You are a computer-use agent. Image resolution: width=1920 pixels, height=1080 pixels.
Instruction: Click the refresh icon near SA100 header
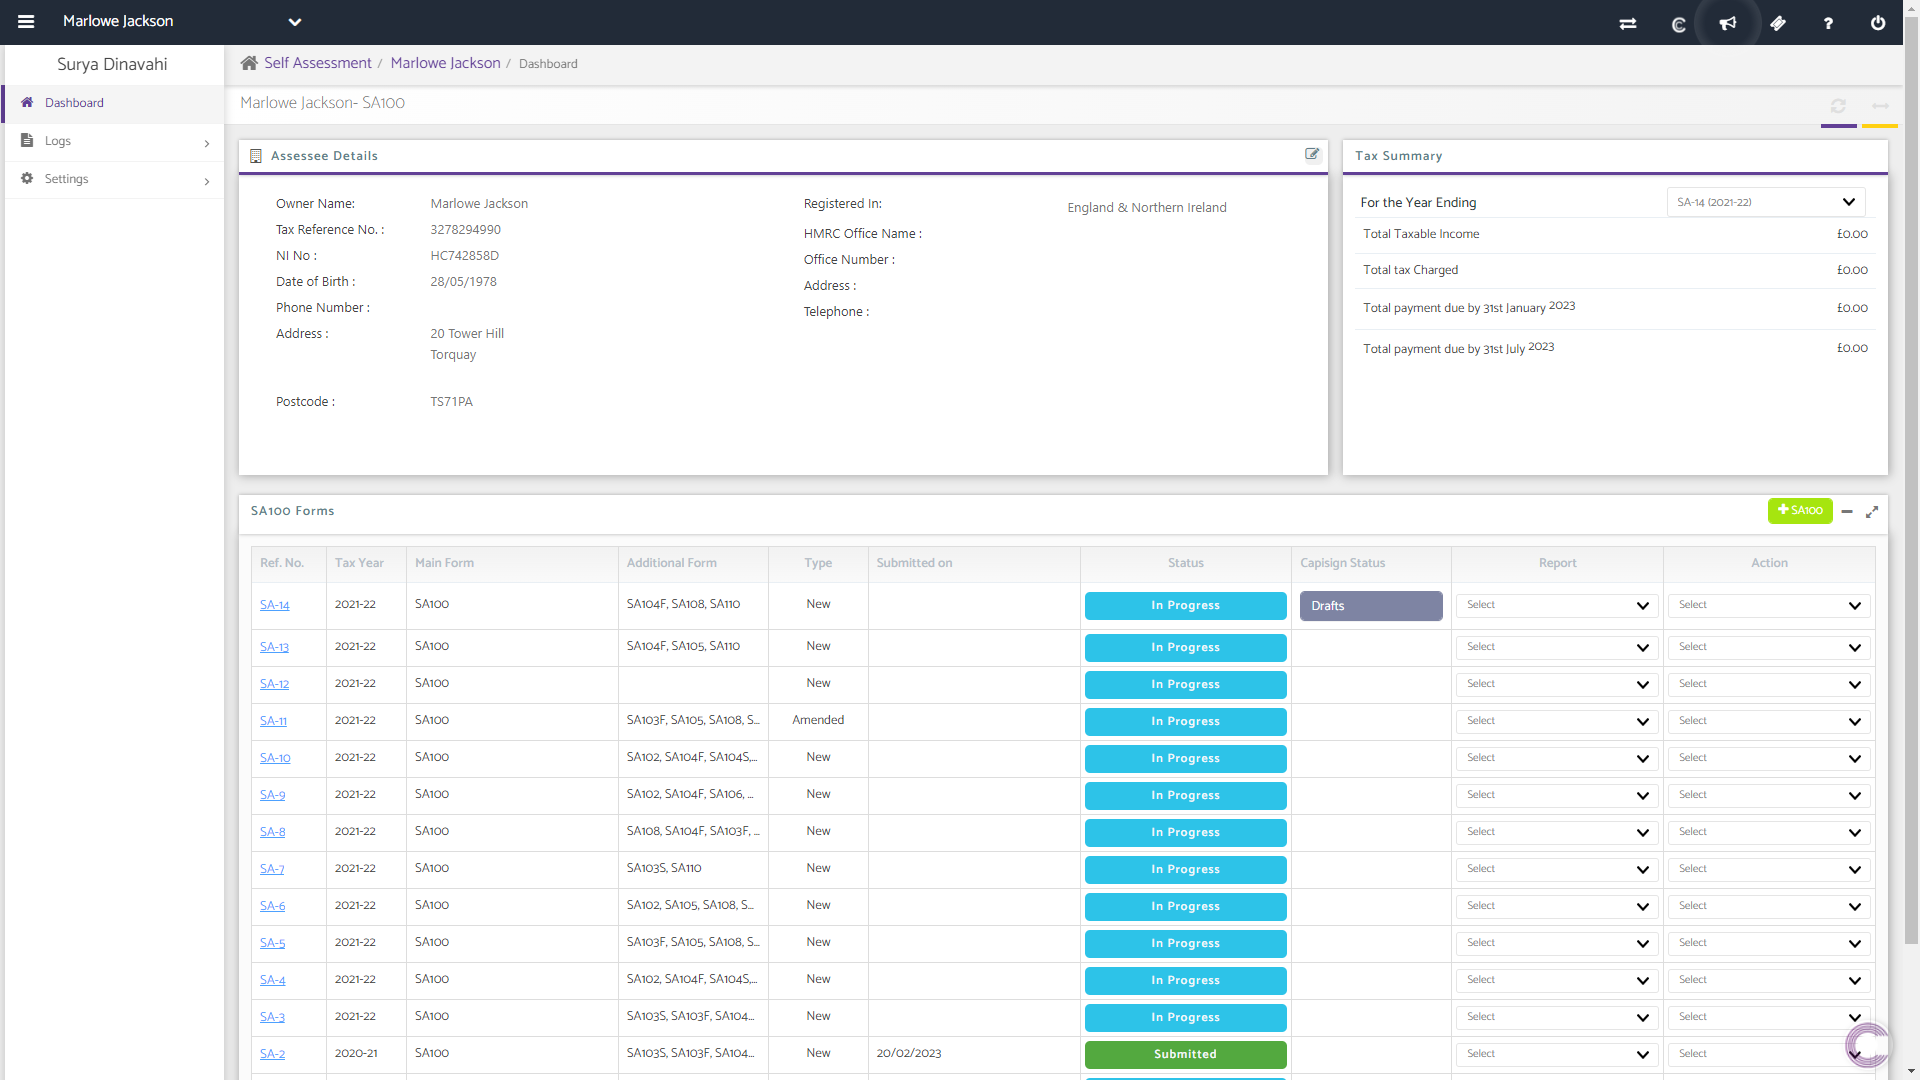1838,105
